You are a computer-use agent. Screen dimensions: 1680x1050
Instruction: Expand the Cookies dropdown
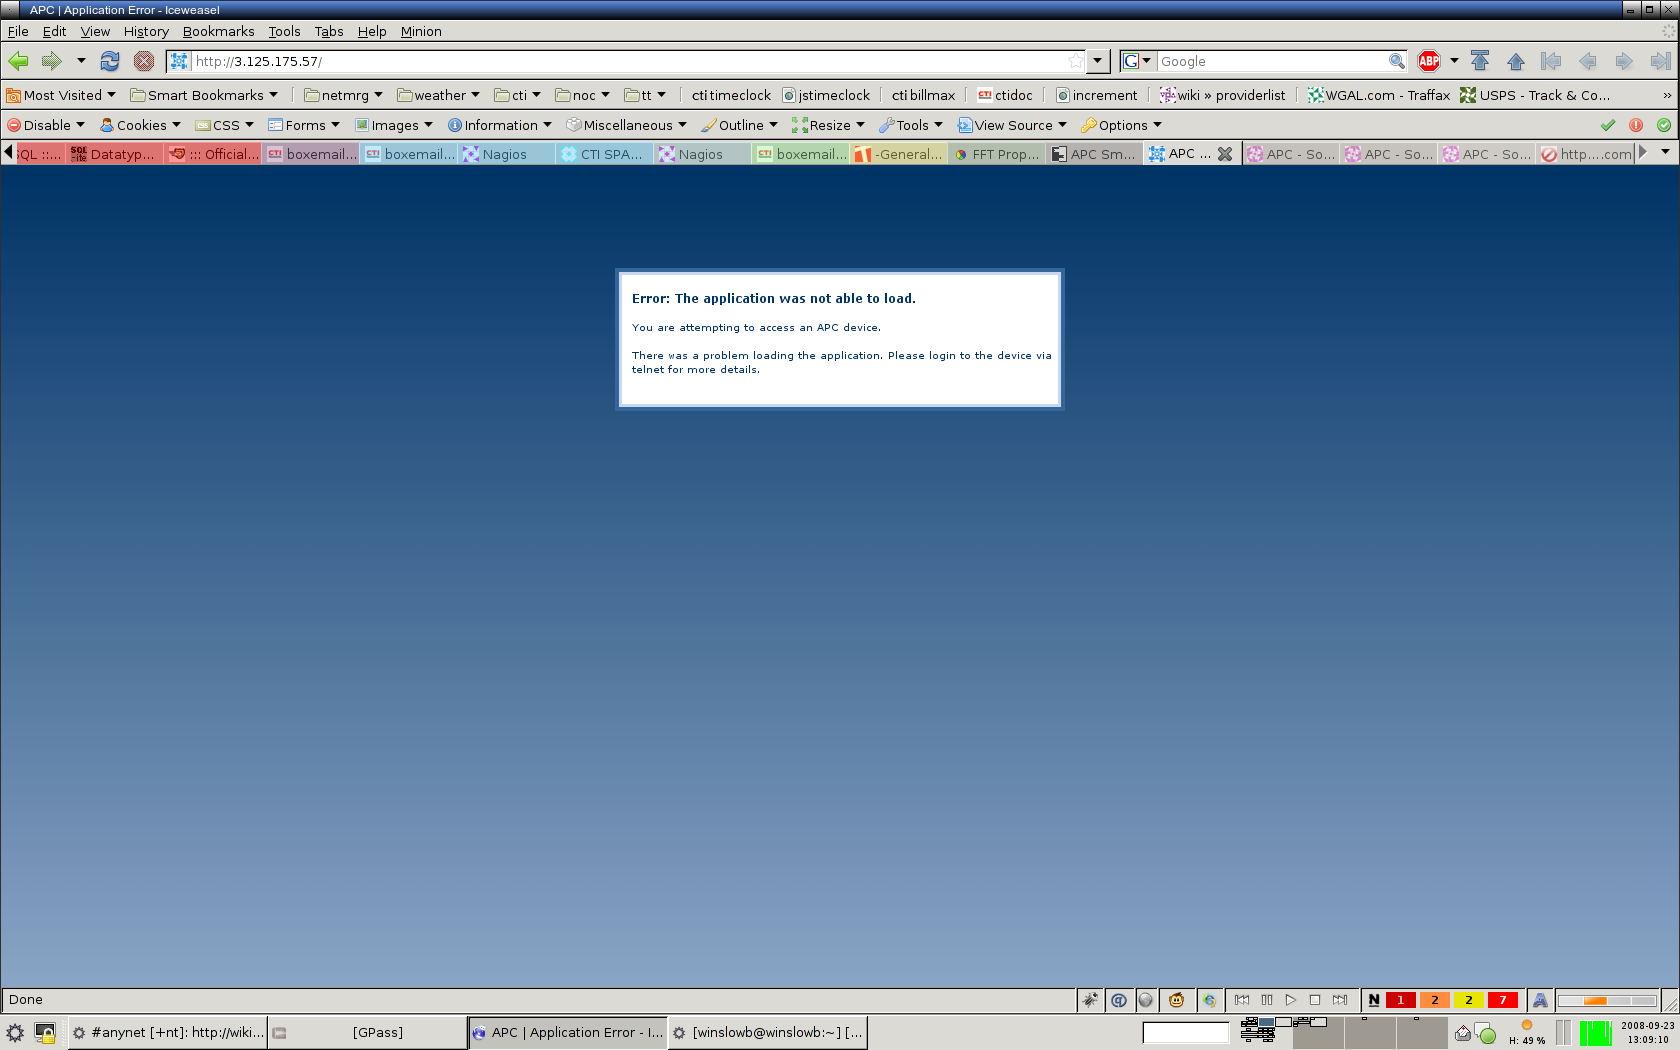coord(141,125)
